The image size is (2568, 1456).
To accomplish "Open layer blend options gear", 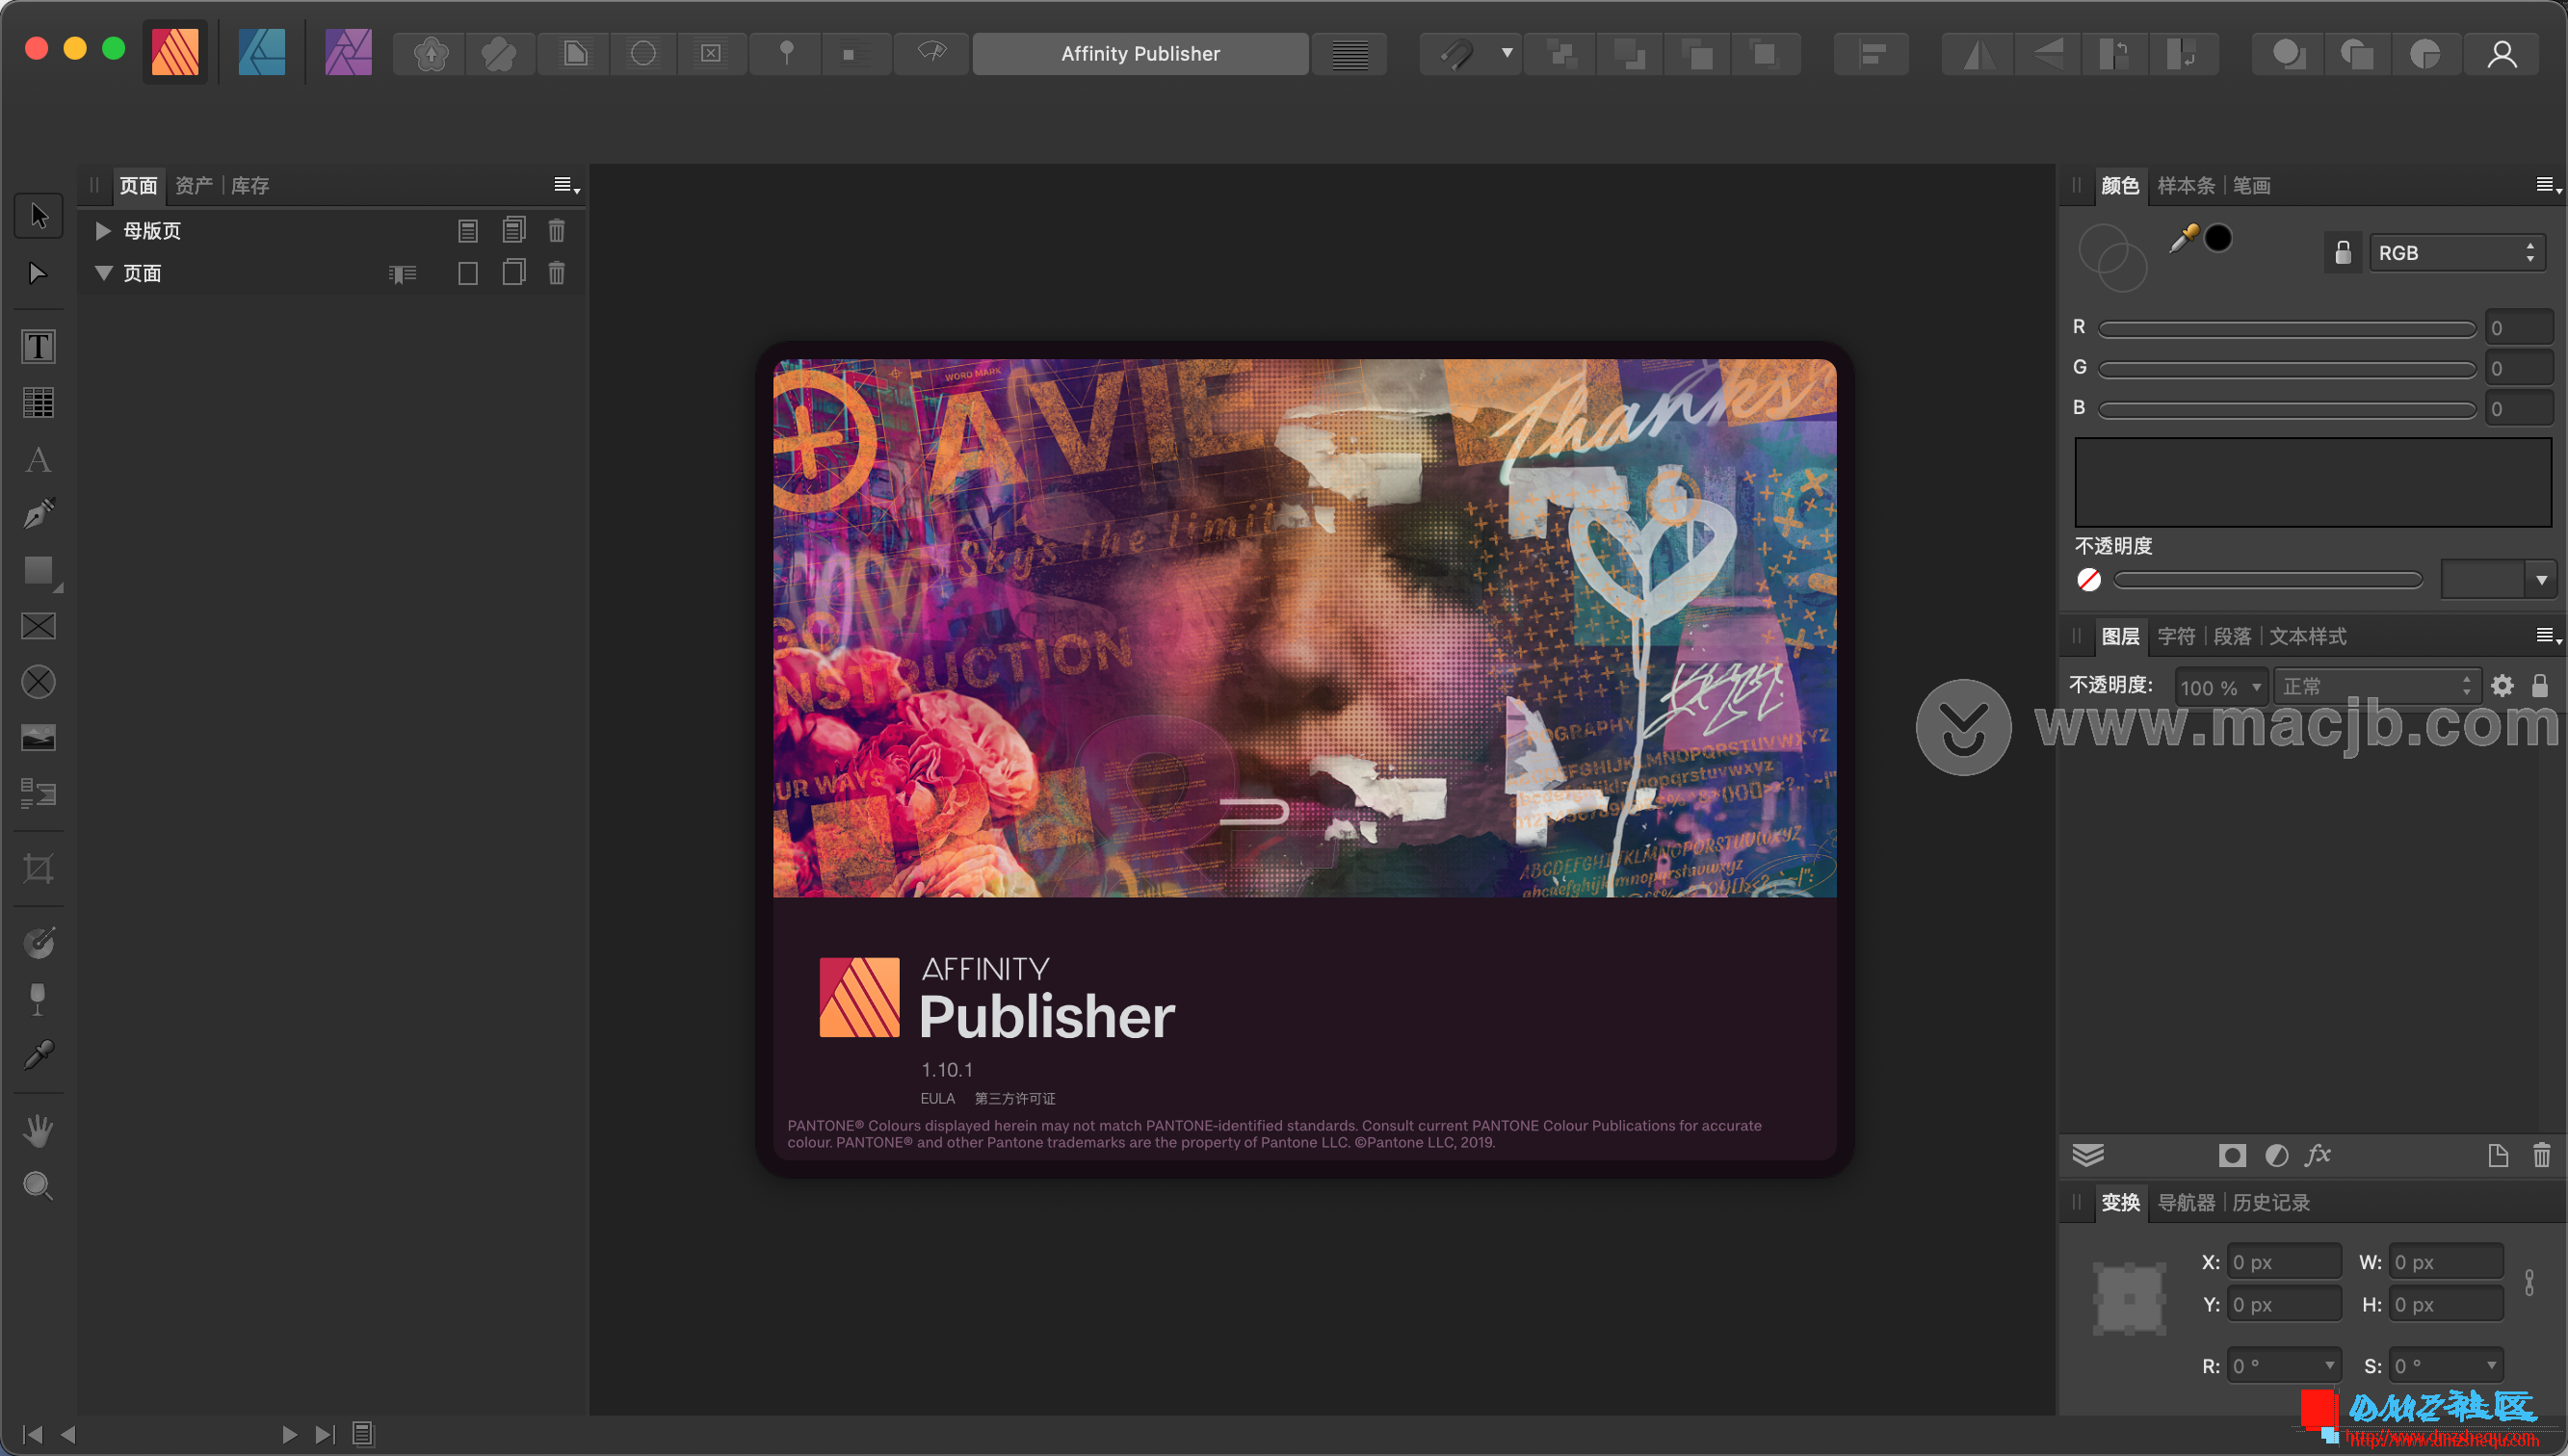I will [2502, 686].
